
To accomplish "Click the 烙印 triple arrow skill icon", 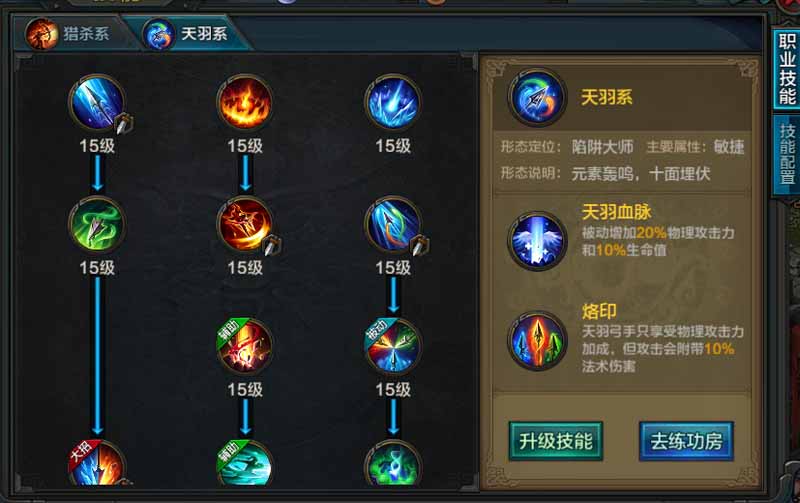I will (x=537, y=341).
